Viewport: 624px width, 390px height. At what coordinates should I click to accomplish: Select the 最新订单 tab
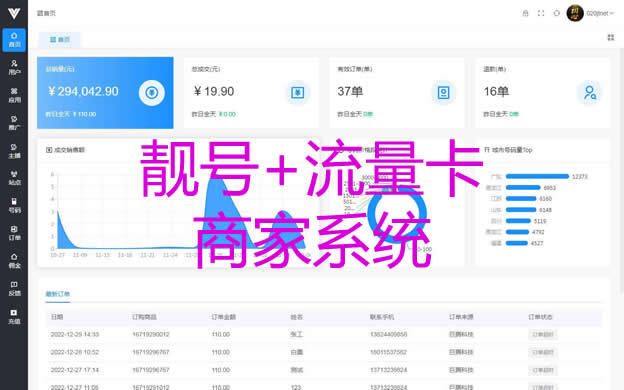58,294
